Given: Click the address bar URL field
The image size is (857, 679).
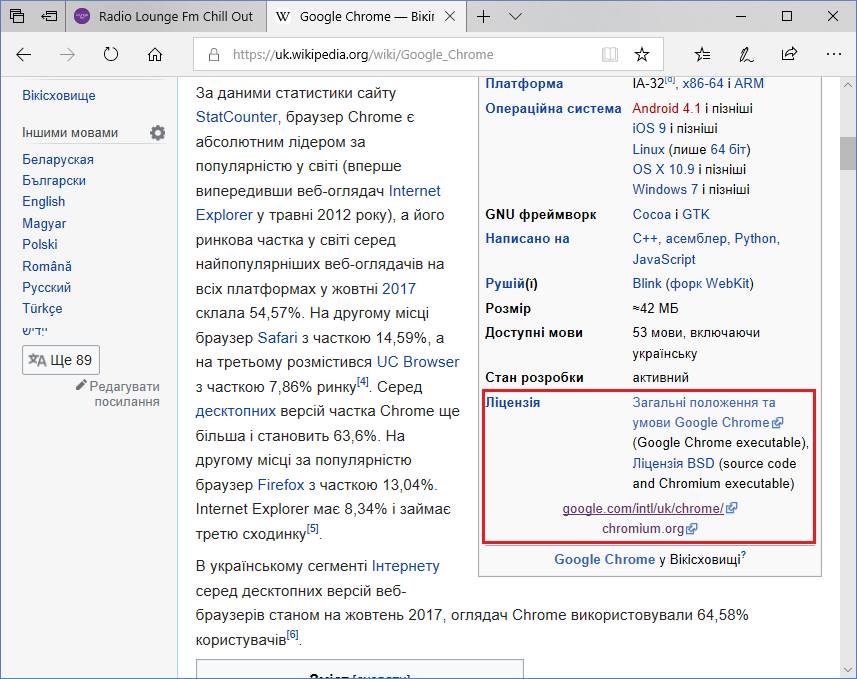Looking at the screenshot, I should [x=363, y=54].
